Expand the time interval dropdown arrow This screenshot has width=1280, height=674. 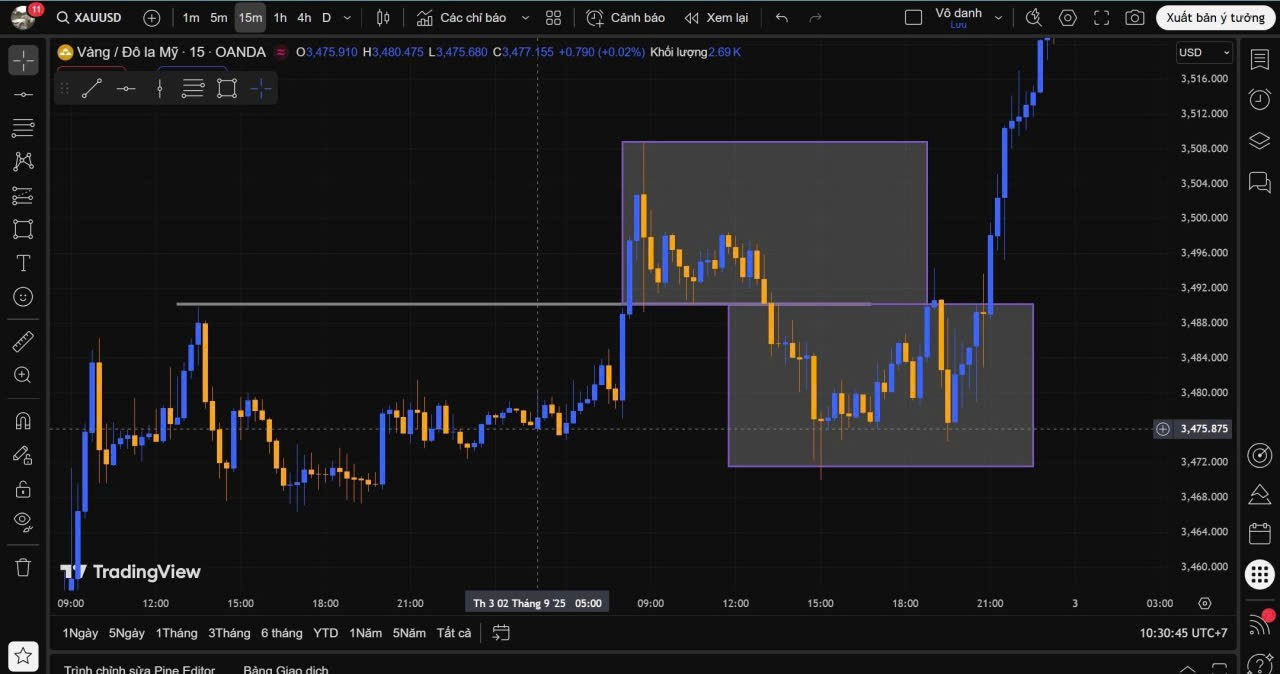347,18
